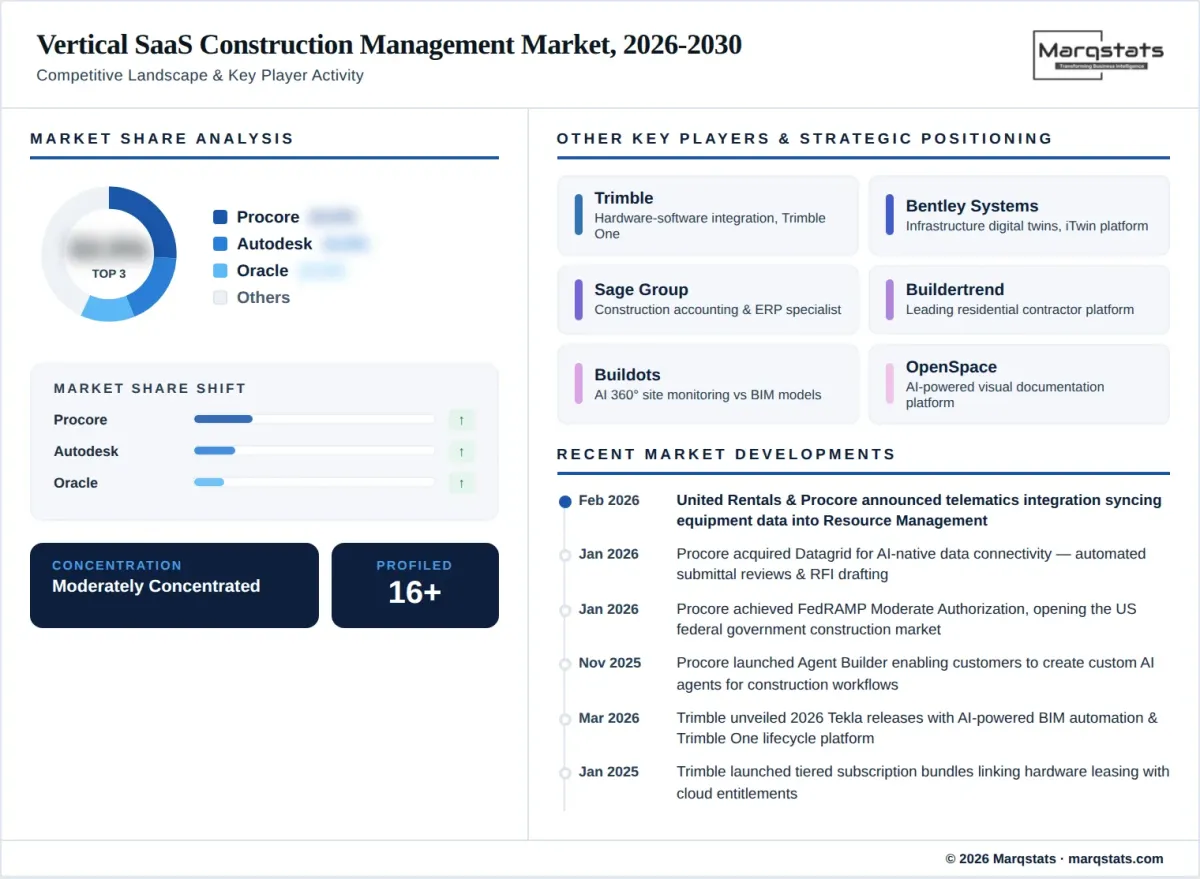The height and width of the screenshot is (879, 1200).
Task: Click the Autodesk up arrow indicator
Action: (x=461, y=452)
